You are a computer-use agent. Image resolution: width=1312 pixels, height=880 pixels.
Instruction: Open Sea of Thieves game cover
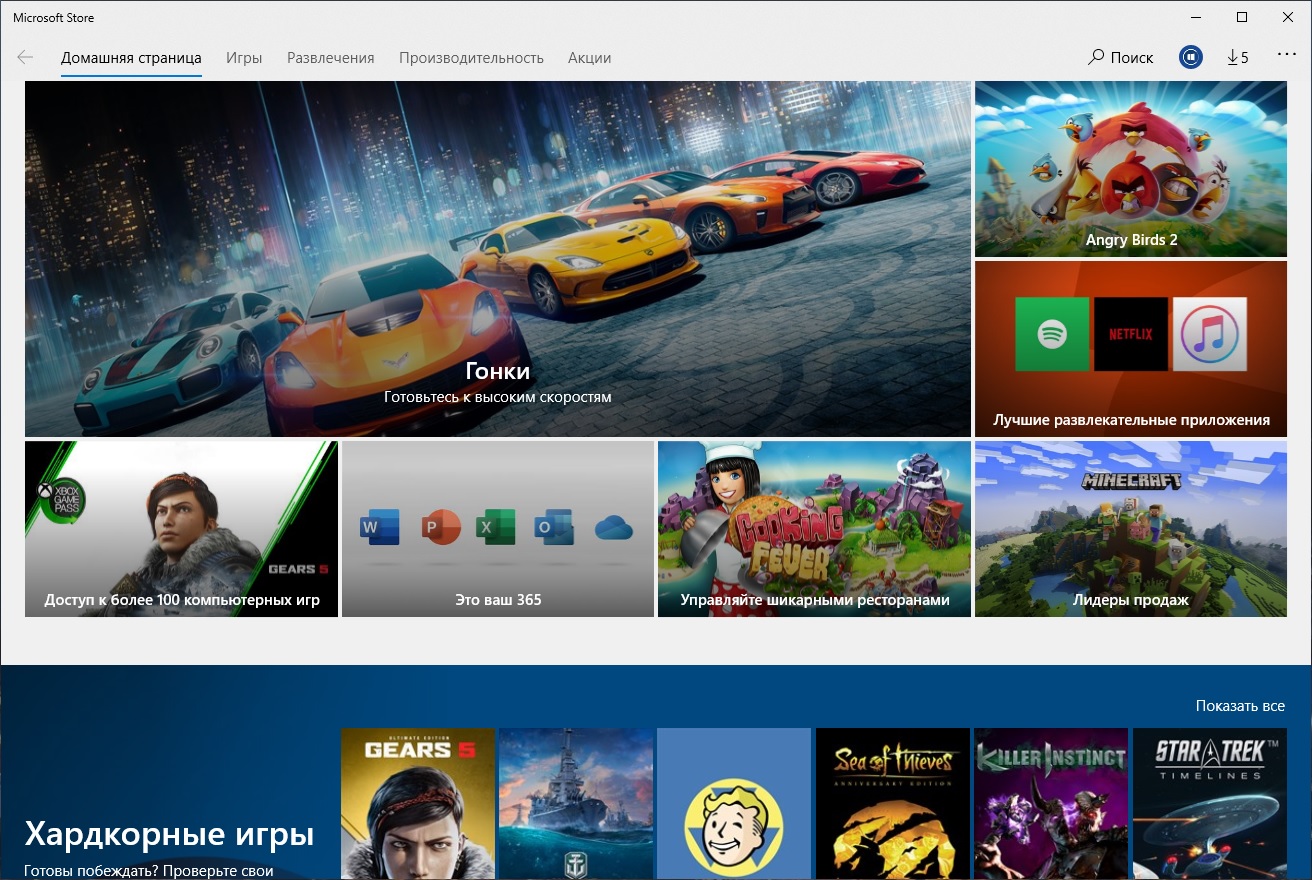893,804
